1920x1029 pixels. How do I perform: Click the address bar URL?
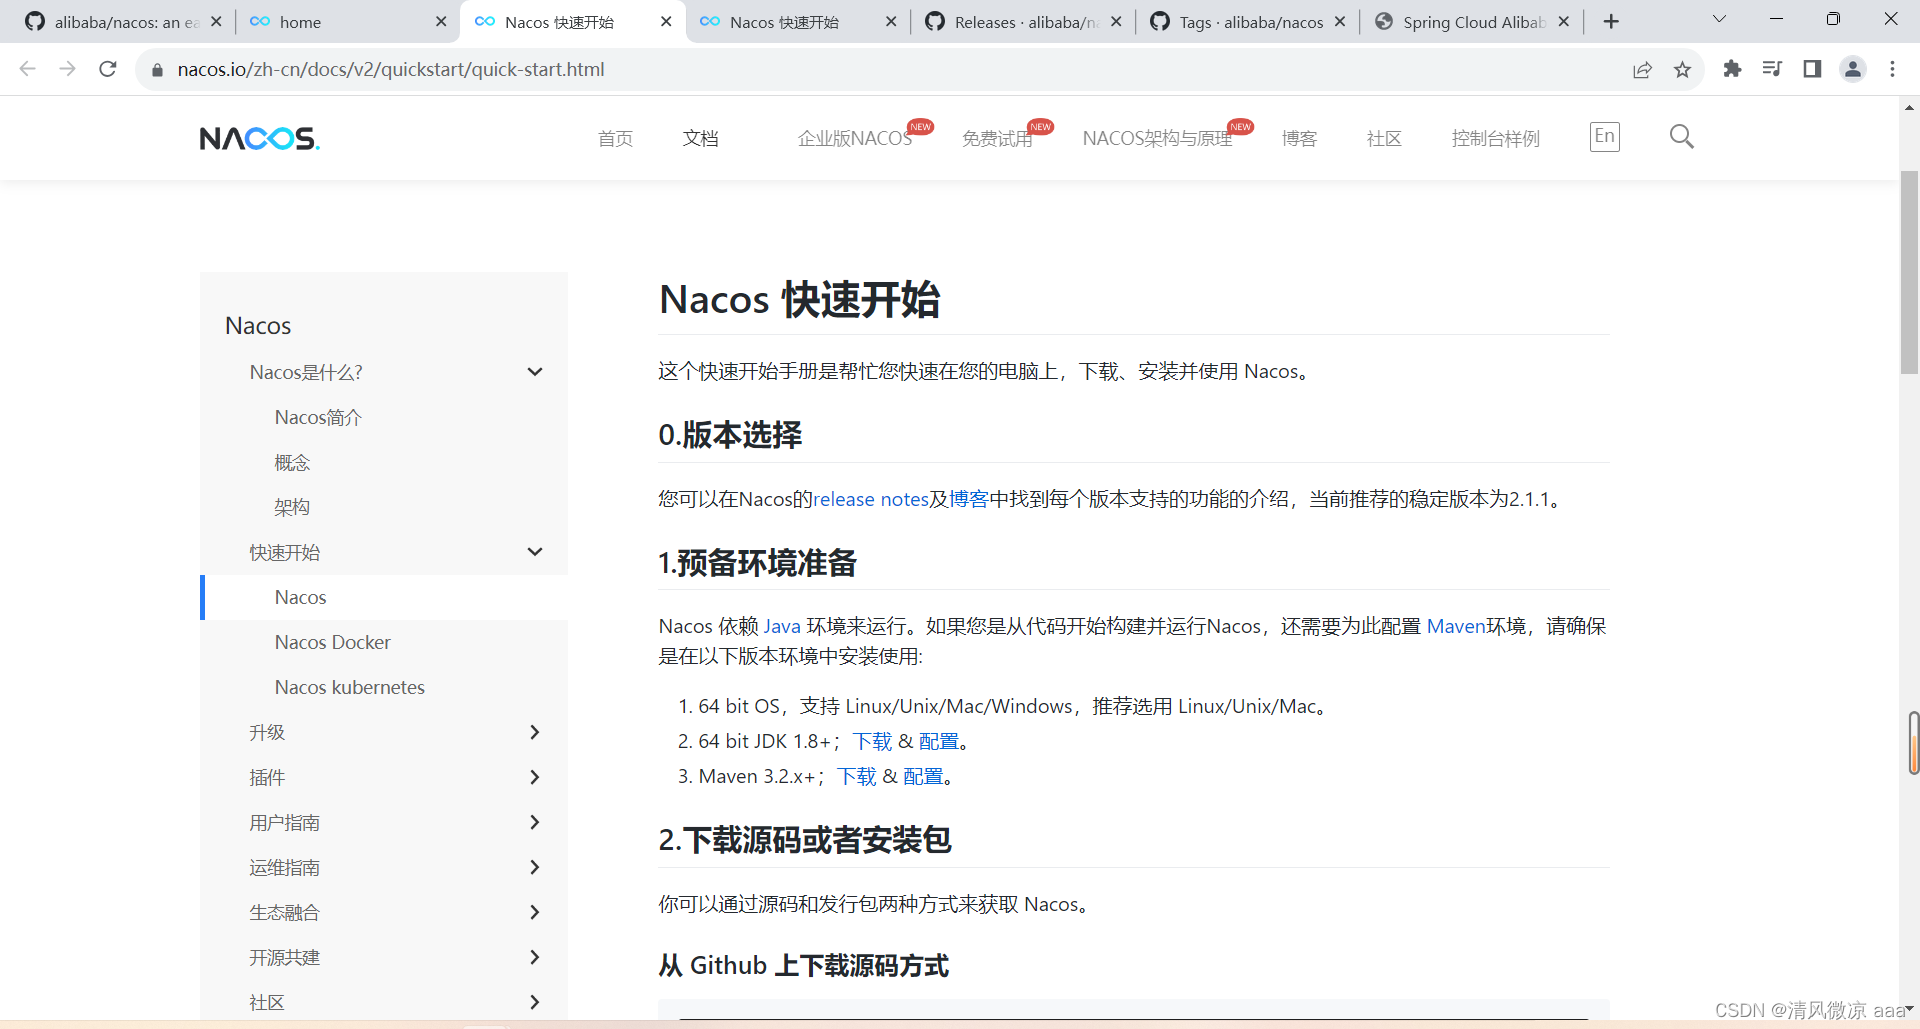[391, 69]
